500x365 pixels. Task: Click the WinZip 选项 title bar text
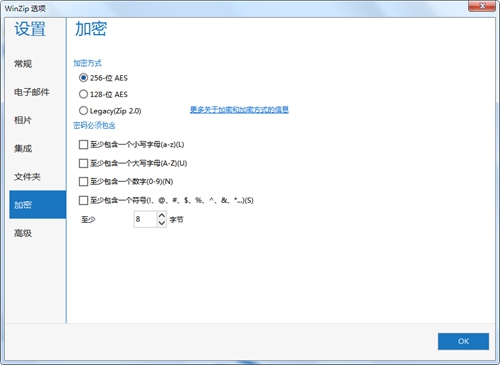(25, 8)
